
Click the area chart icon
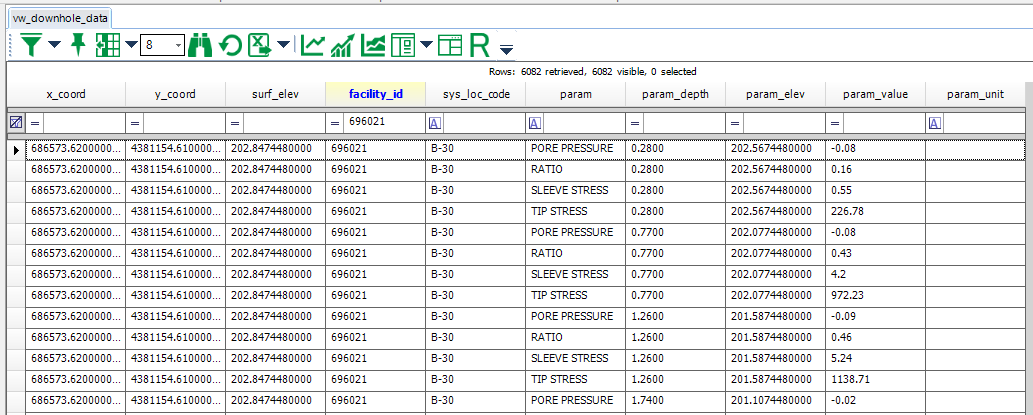(373, 44)
